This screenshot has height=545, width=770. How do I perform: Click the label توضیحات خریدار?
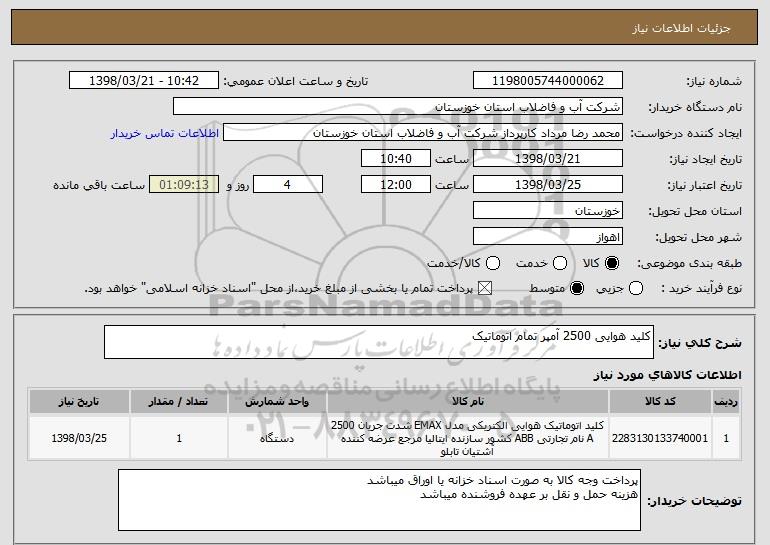pos(694,501)
